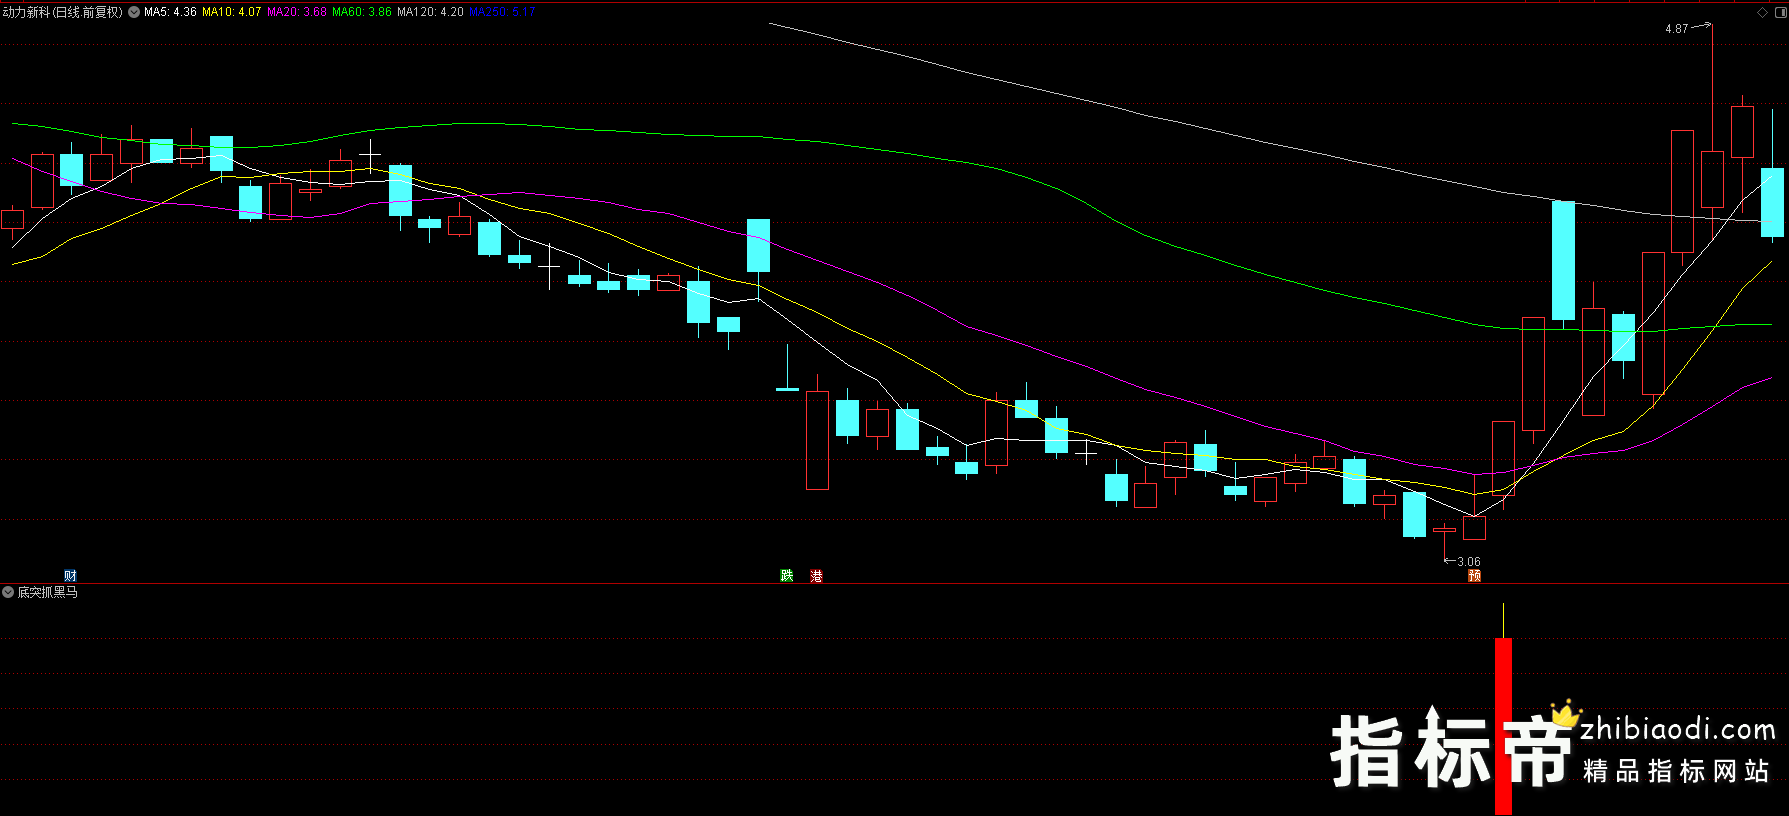Open the red 港 event marker icon
Viewport: 1789px width, 816px height.
tap(816, 576)
